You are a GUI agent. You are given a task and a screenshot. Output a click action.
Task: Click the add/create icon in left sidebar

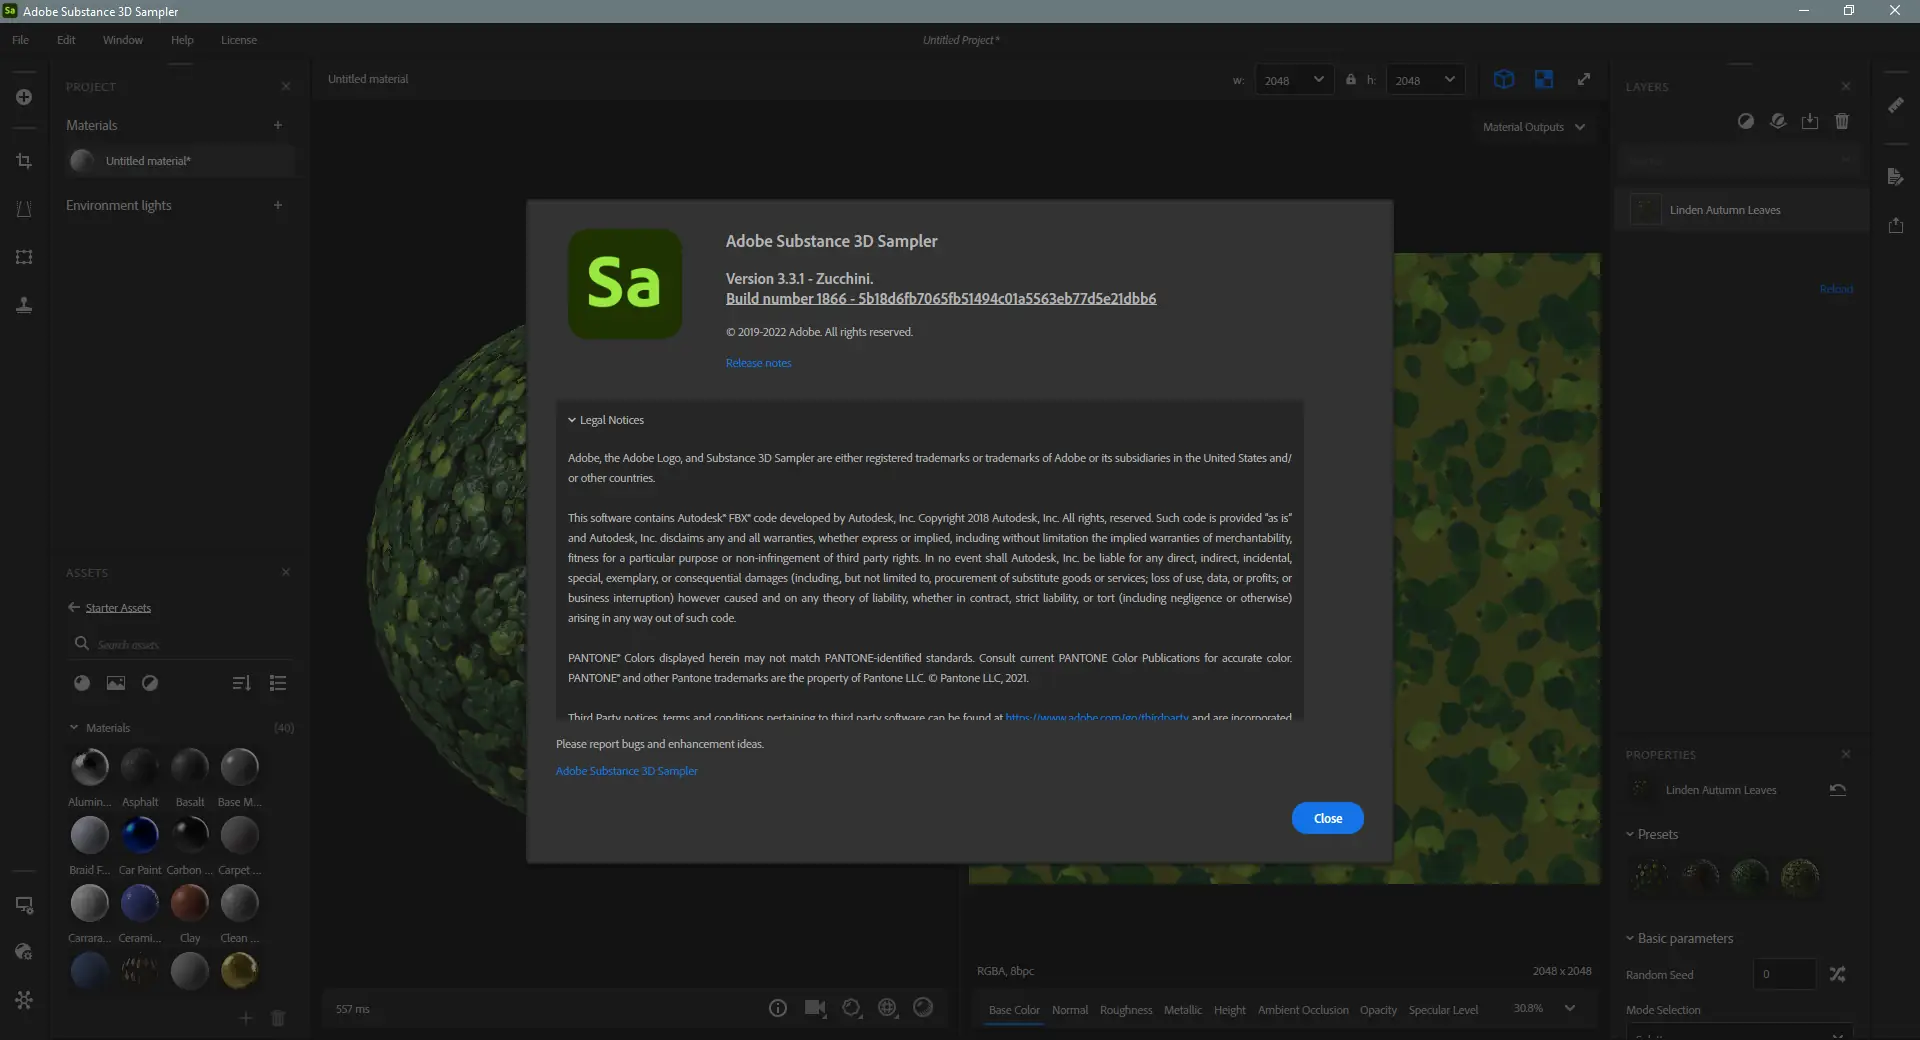click(x=24, y=97)
